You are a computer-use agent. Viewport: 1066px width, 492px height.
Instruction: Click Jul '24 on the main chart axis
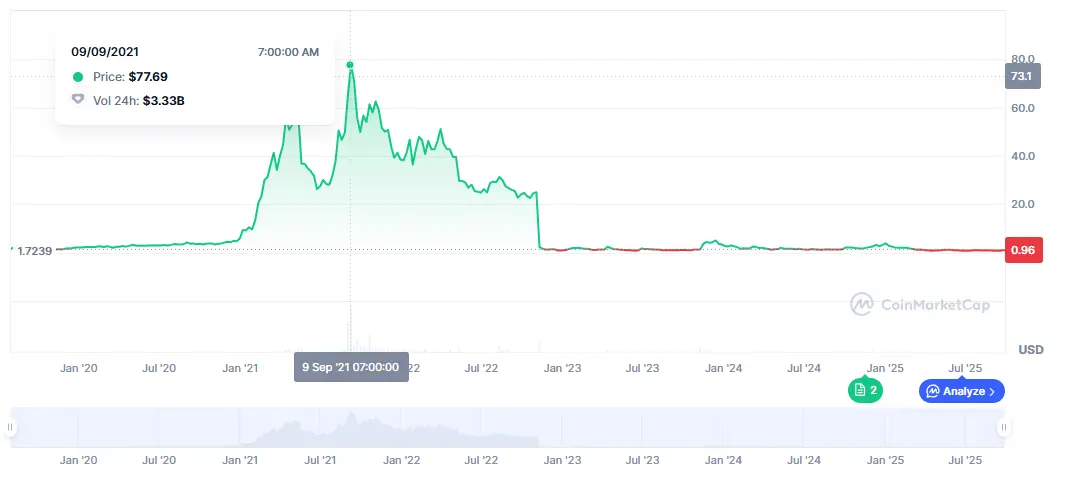(x=804, y=368)
